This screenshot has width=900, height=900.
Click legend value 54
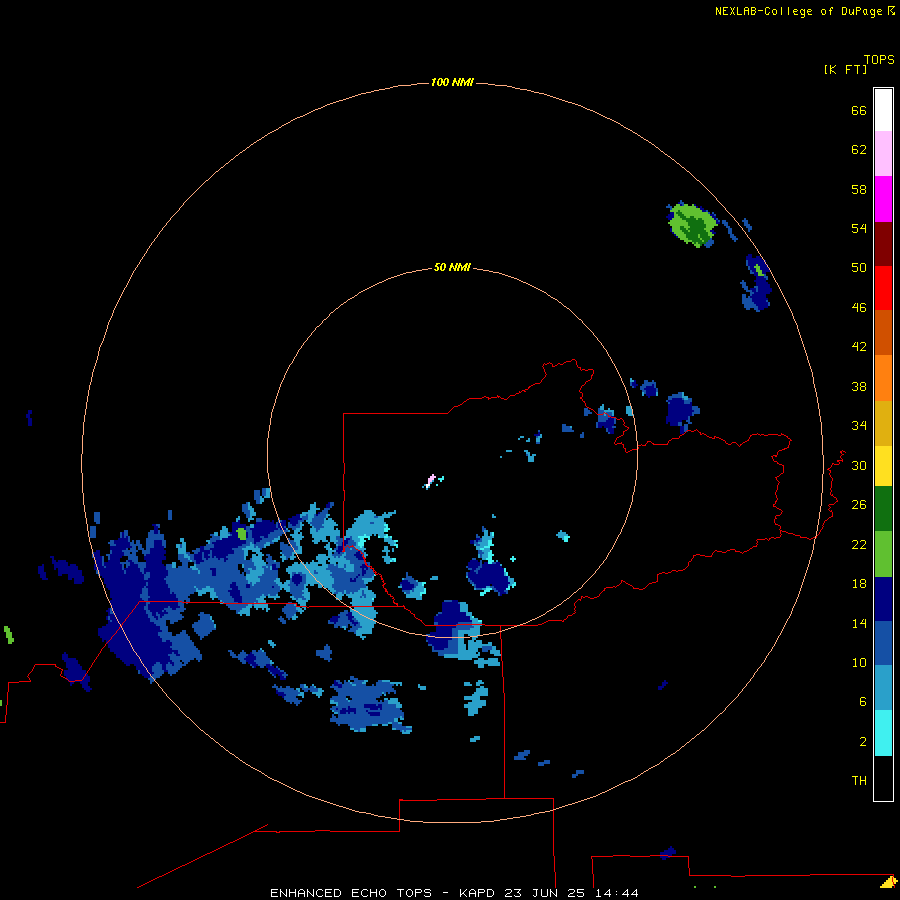[859, 228]
